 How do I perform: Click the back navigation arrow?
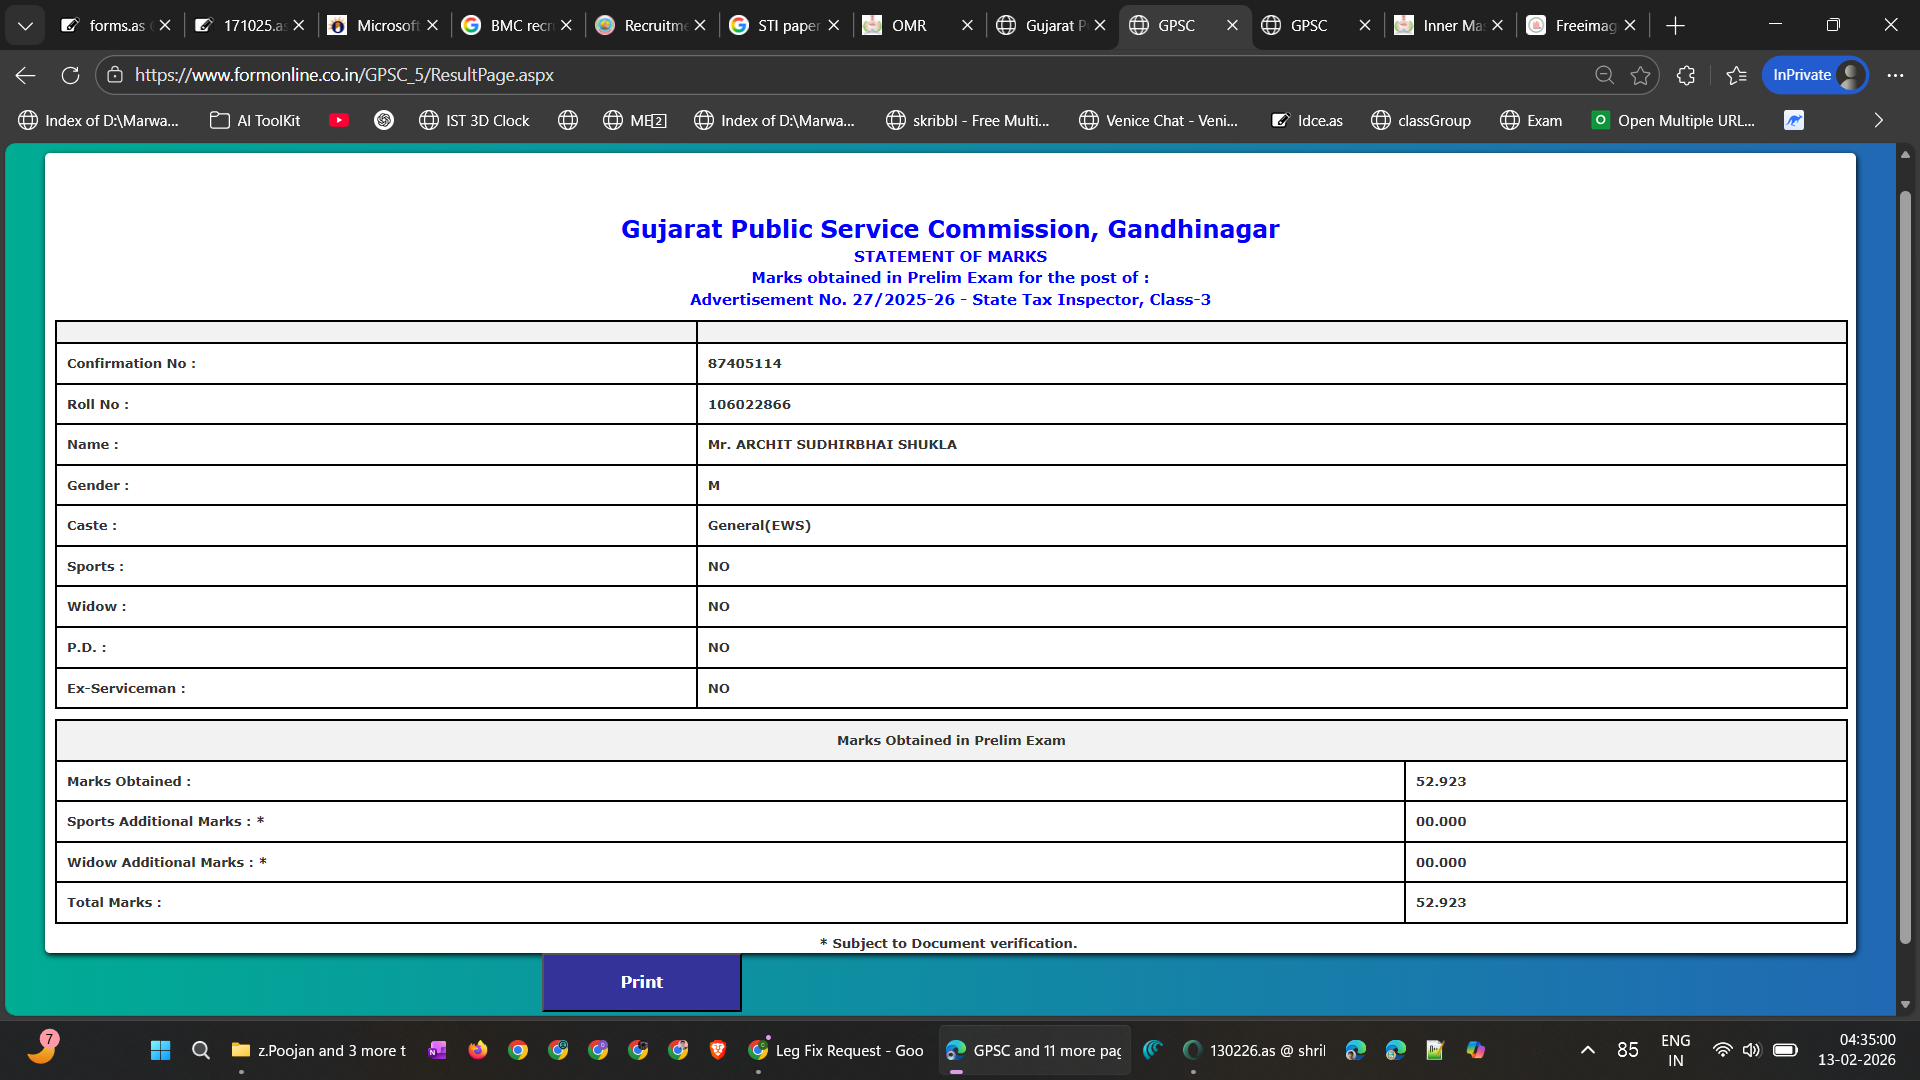(x=26, y=75)
